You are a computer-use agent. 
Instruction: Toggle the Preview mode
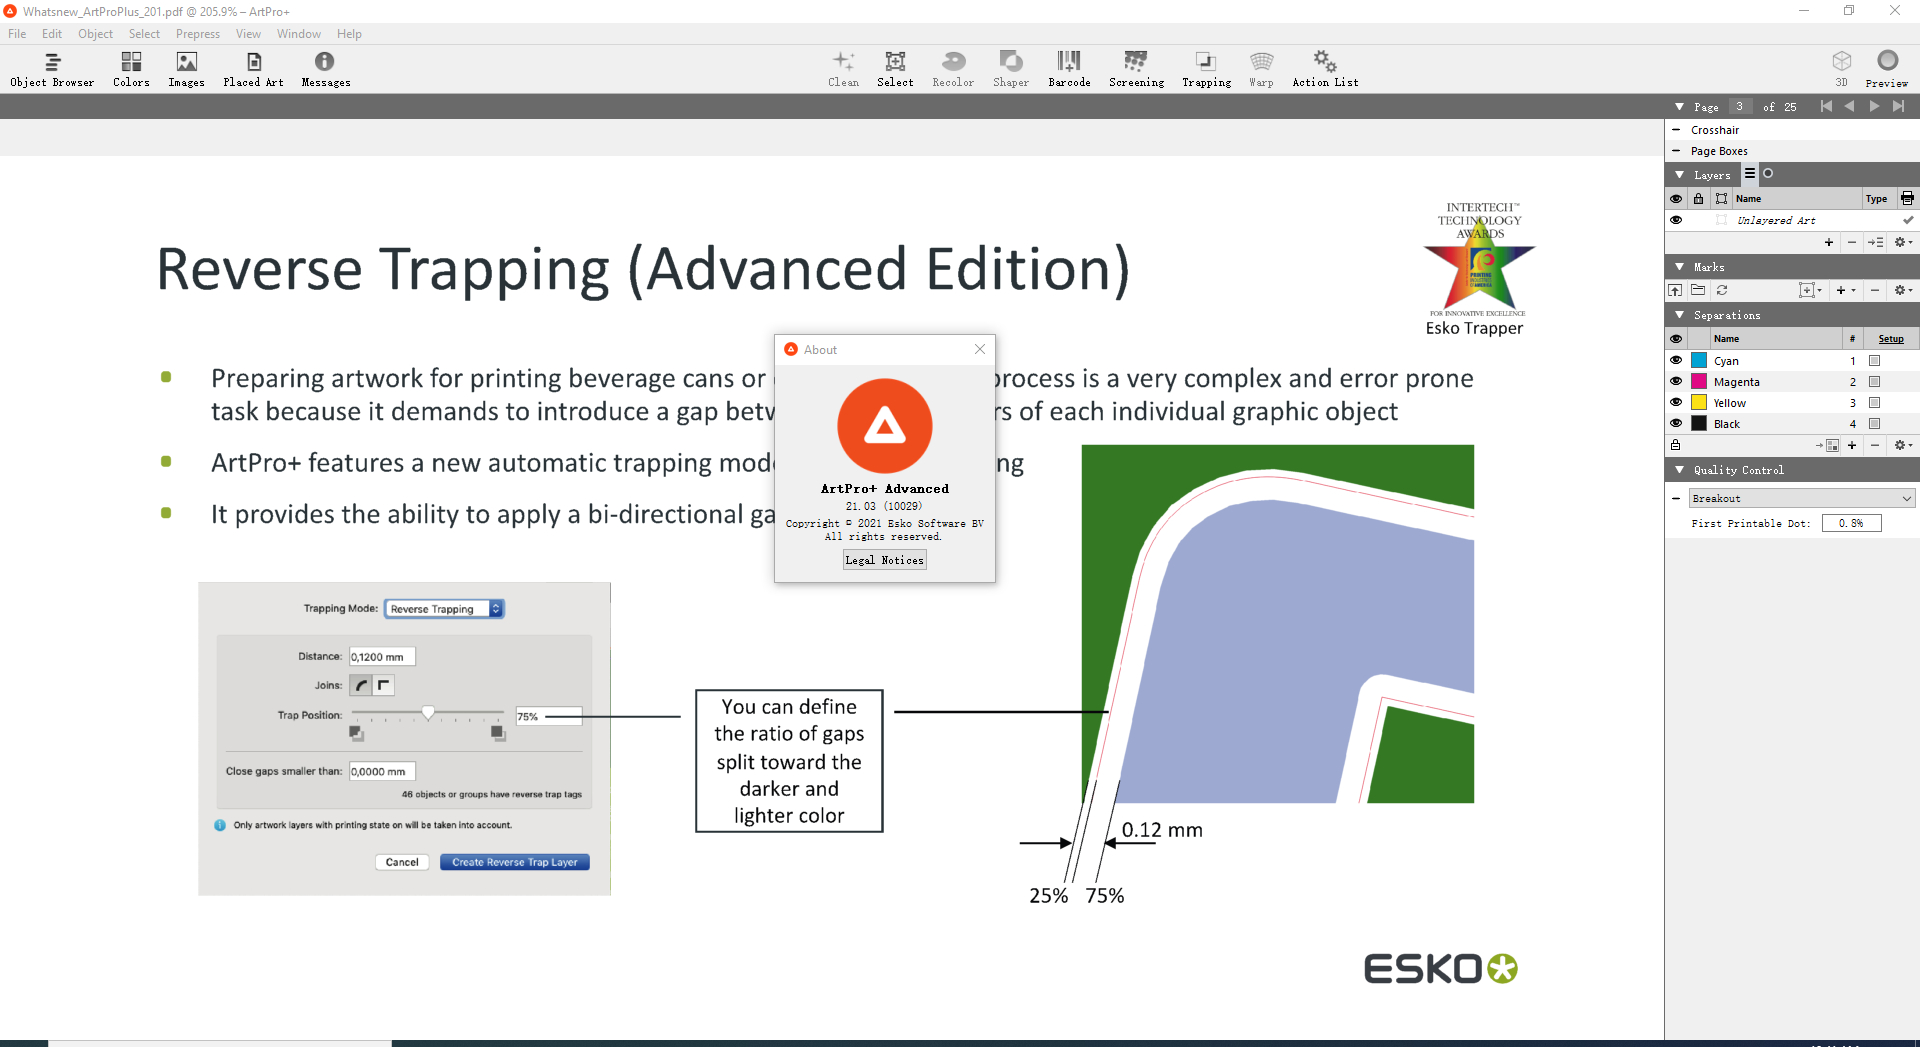(x=1887, y=70)
